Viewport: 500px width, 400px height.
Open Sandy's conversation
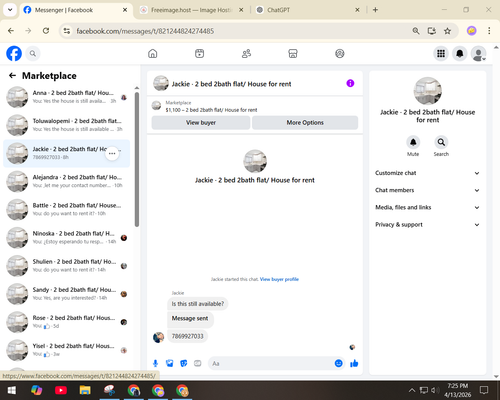[x=67, y=294]
